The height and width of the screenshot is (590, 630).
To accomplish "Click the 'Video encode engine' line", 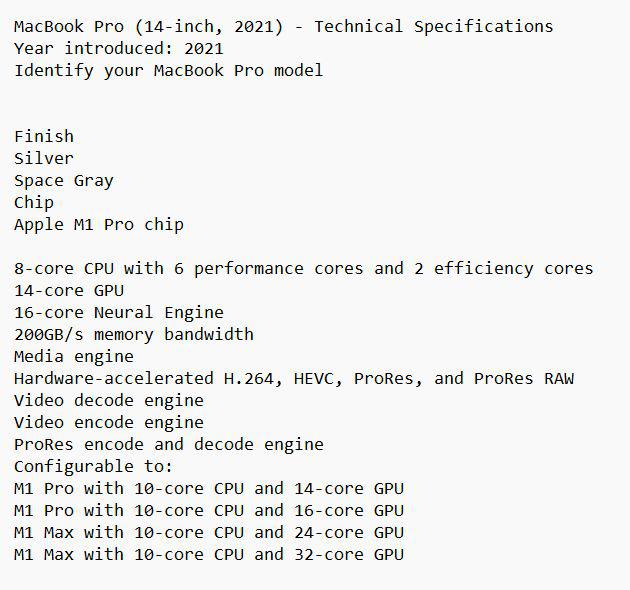I will click(109, 423).
